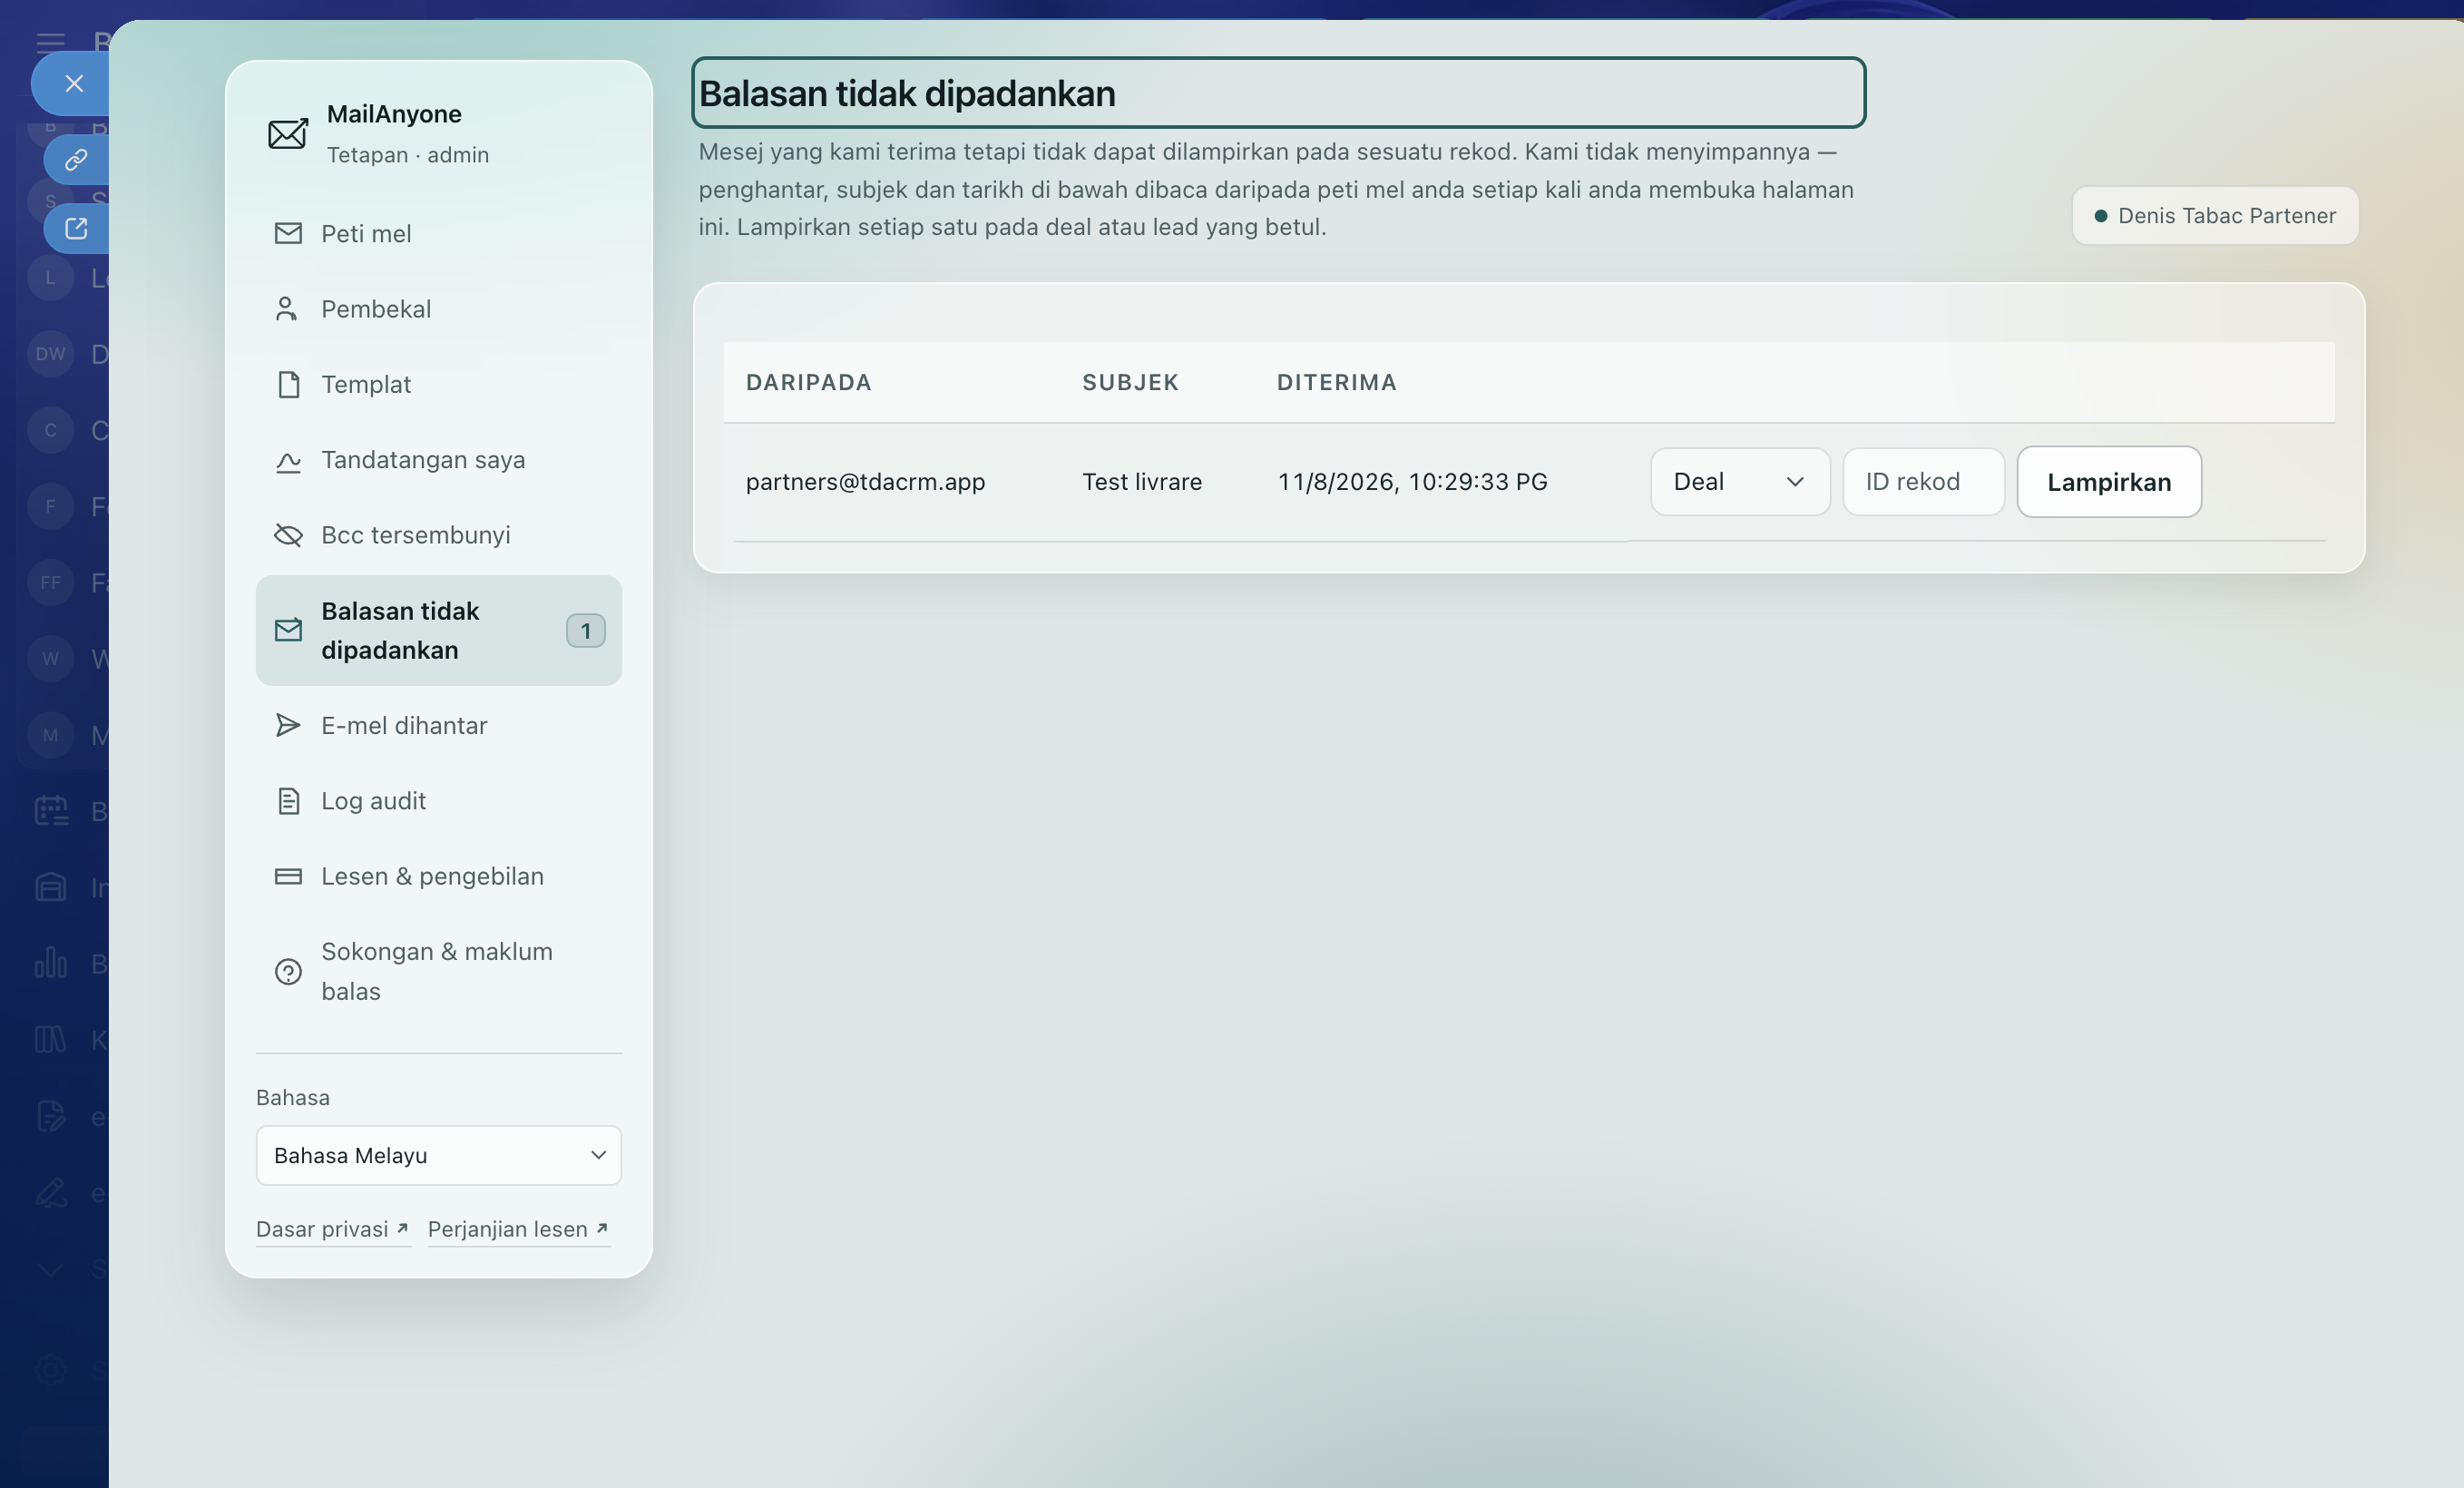Click the MailAnyone envelope logo
2464x1488 pixels.
[288, 133]
